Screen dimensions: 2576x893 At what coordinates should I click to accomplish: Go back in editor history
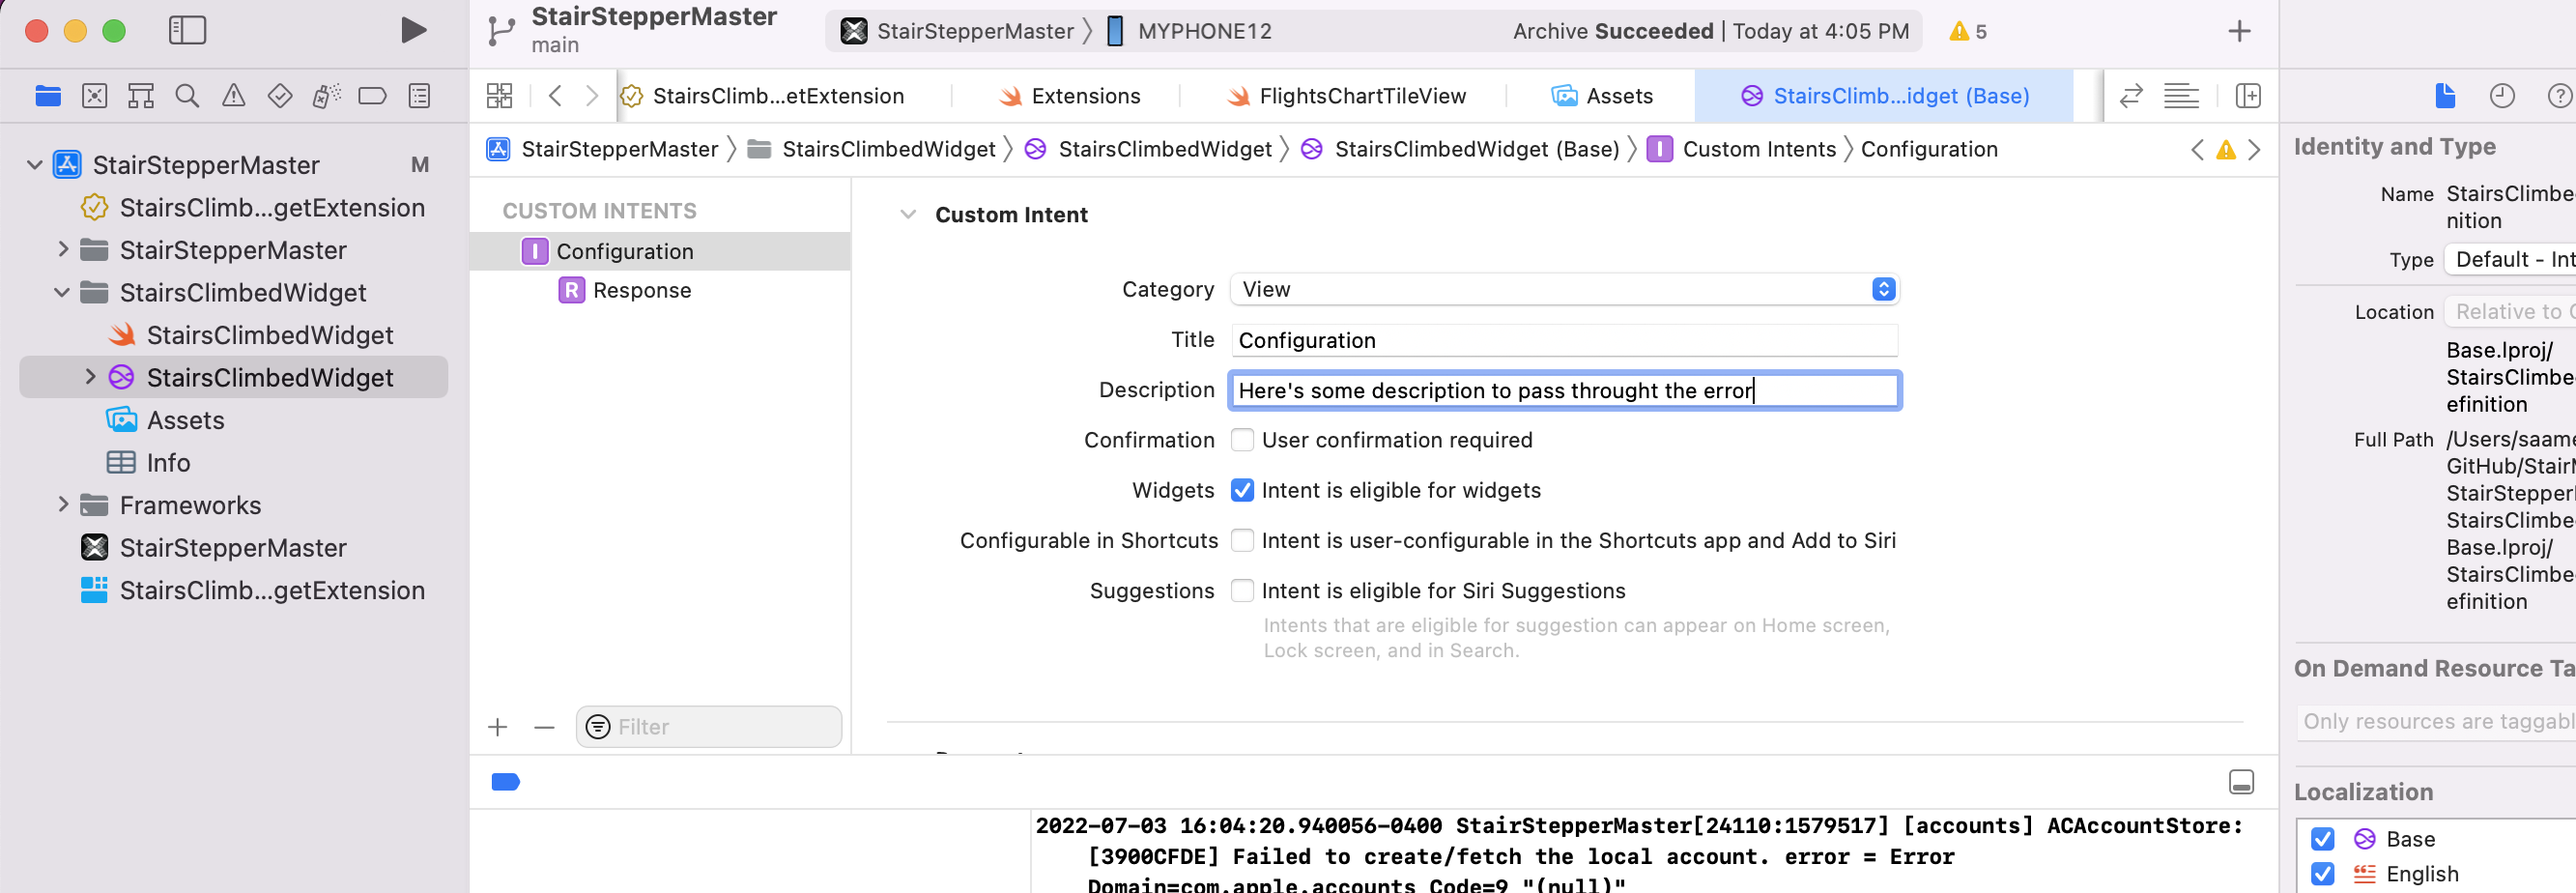click(x=556, y=96)
